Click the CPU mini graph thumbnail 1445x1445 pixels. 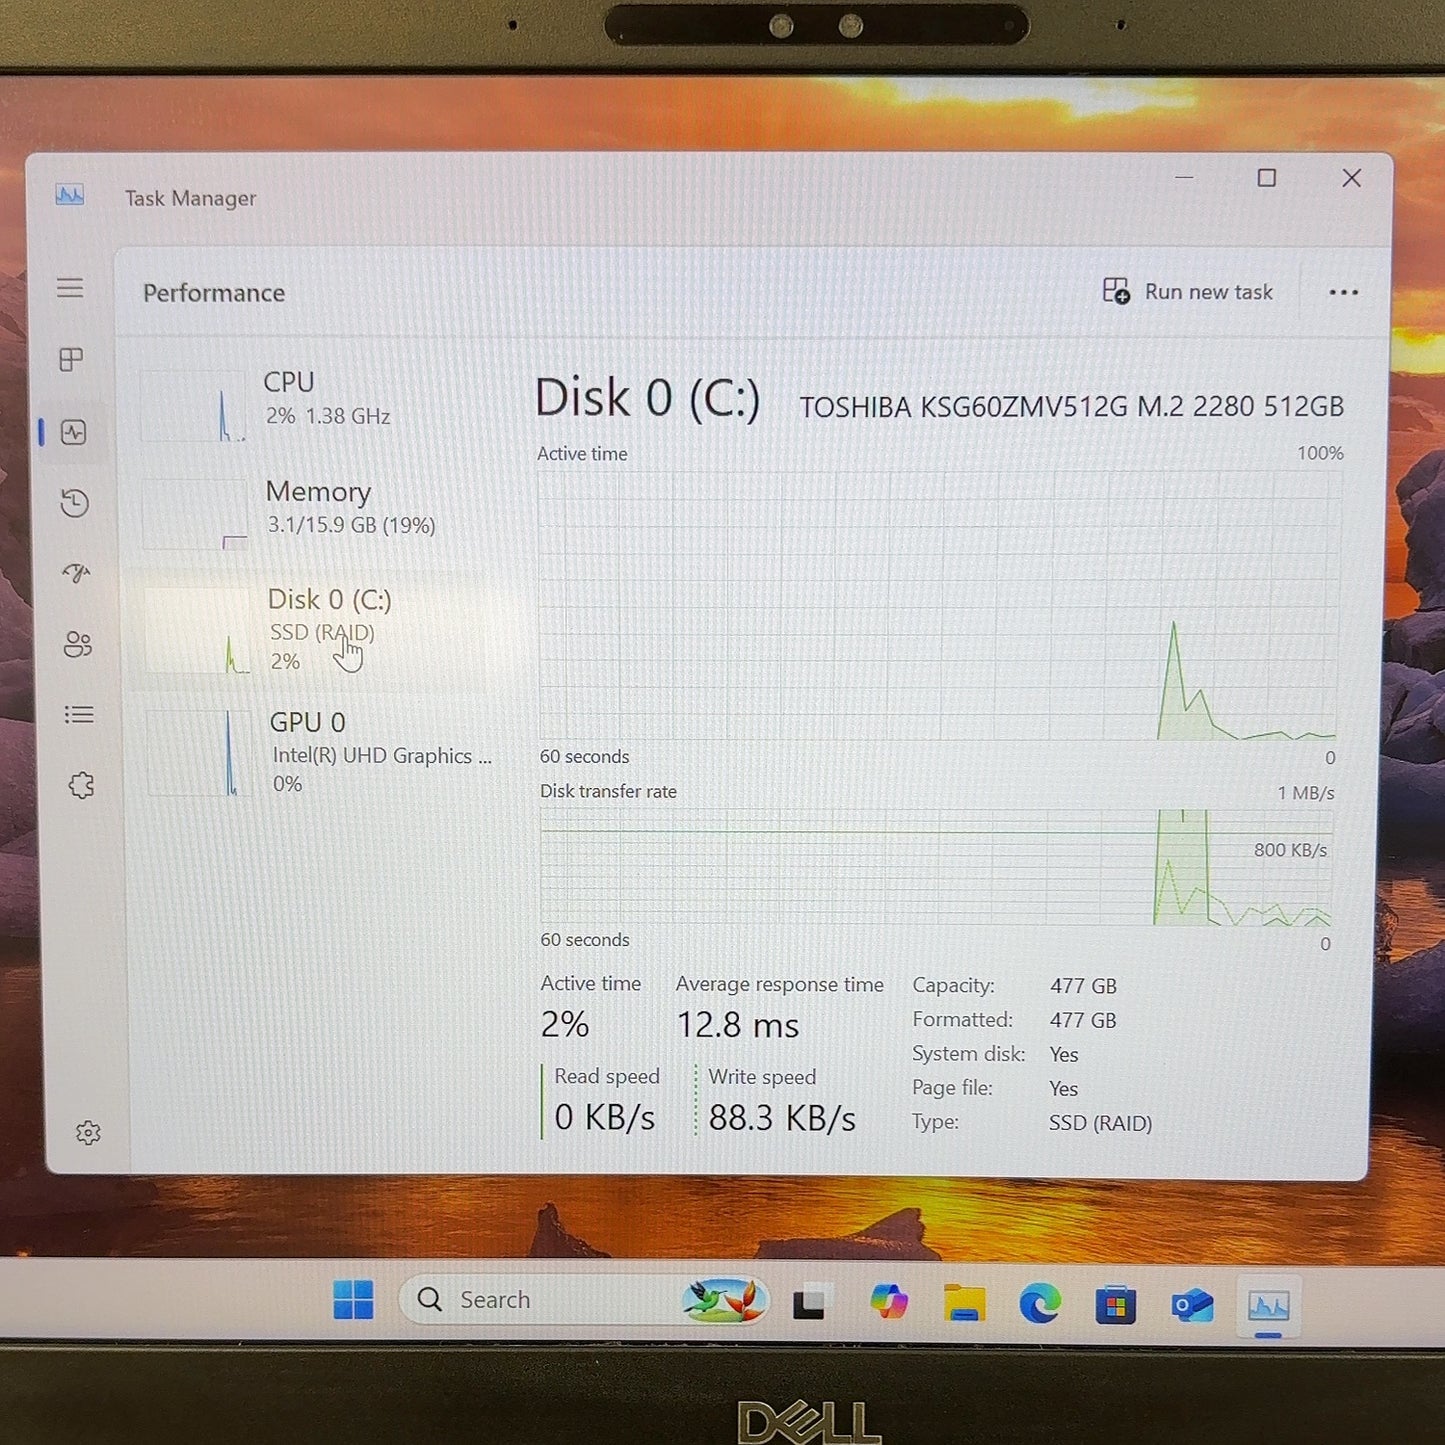192,406
